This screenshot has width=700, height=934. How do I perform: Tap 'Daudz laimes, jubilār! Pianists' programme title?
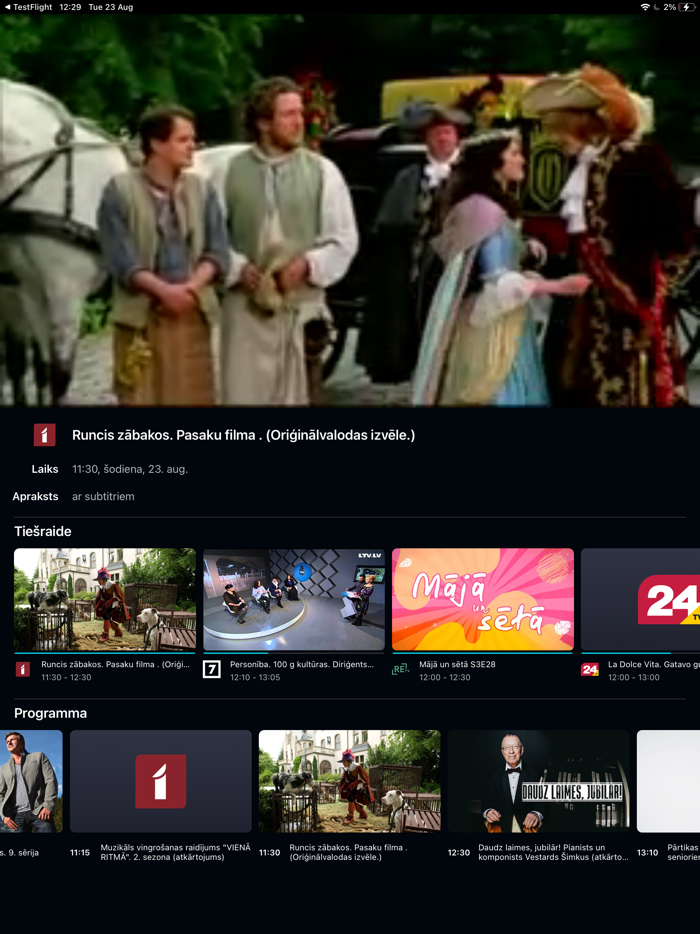[553, 852]
